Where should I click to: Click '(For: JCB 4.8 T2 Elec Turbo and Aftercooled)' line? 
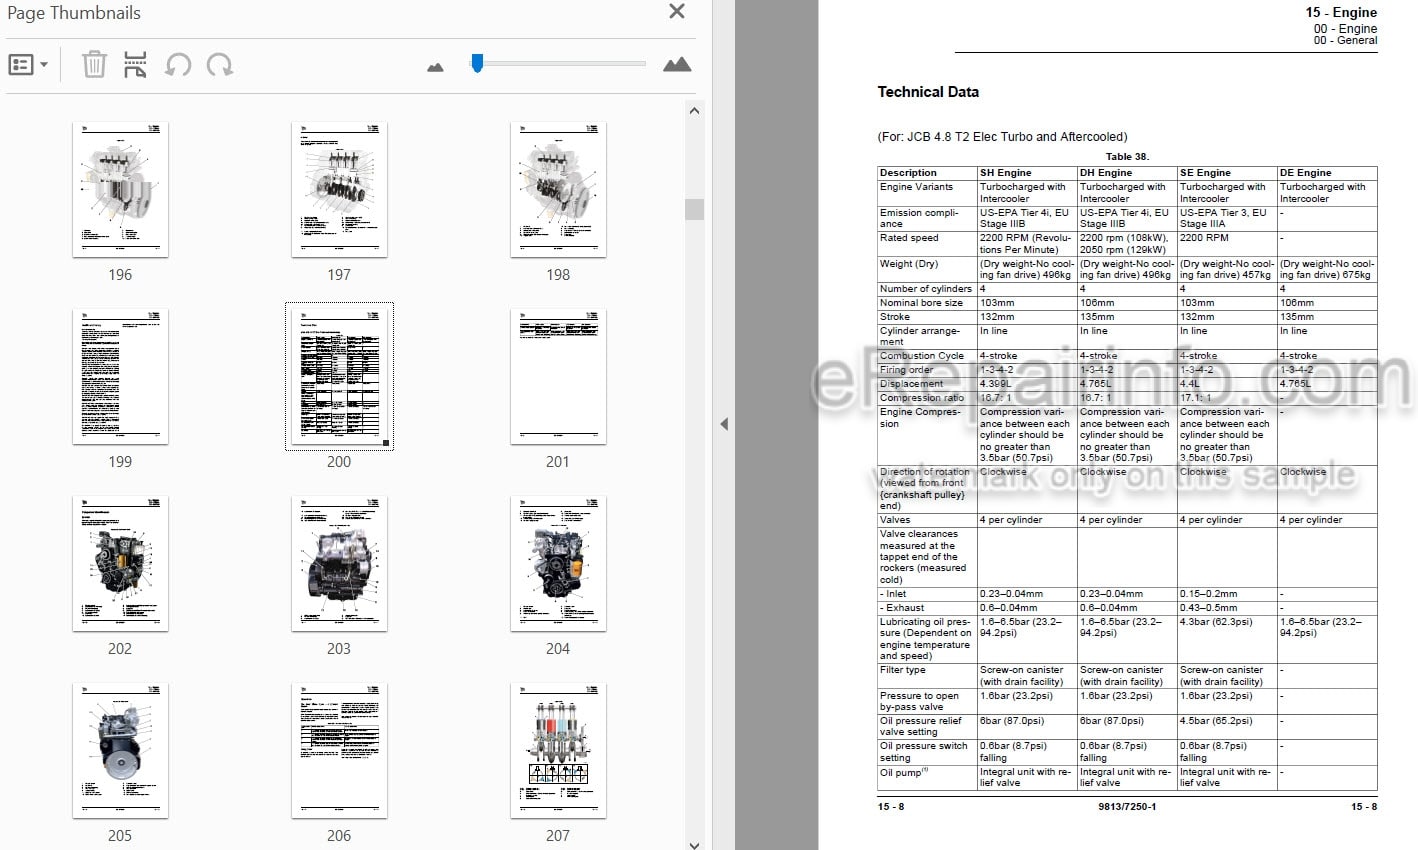pos(1002,137)
